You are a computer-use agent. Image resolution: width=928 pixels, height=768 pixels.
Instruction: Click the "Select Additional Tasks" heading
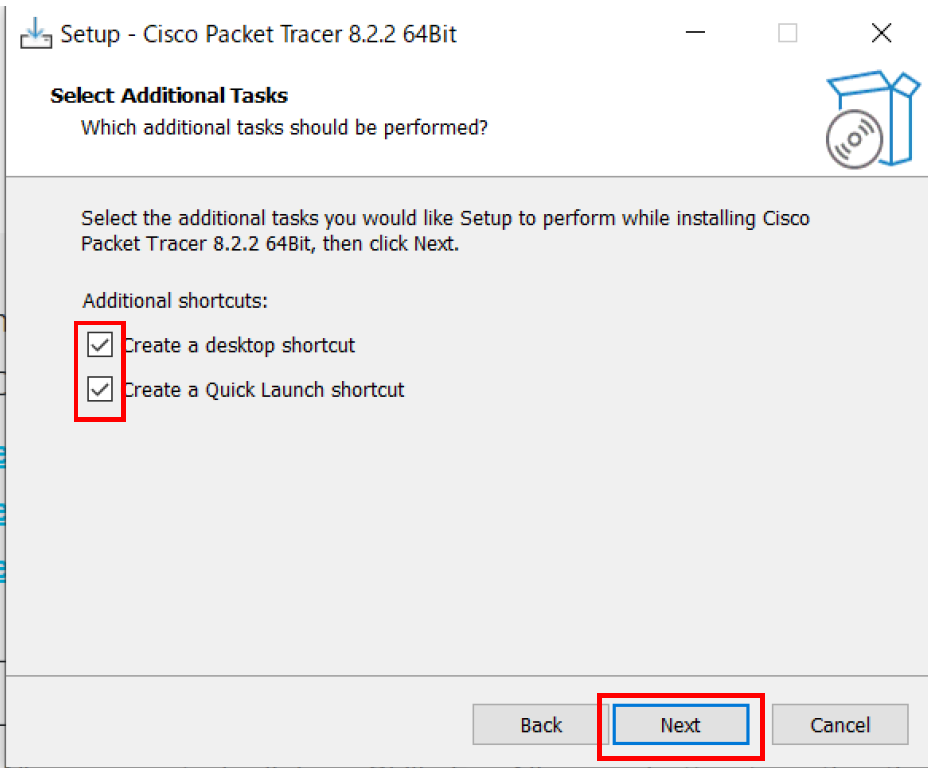coord(169,96)
